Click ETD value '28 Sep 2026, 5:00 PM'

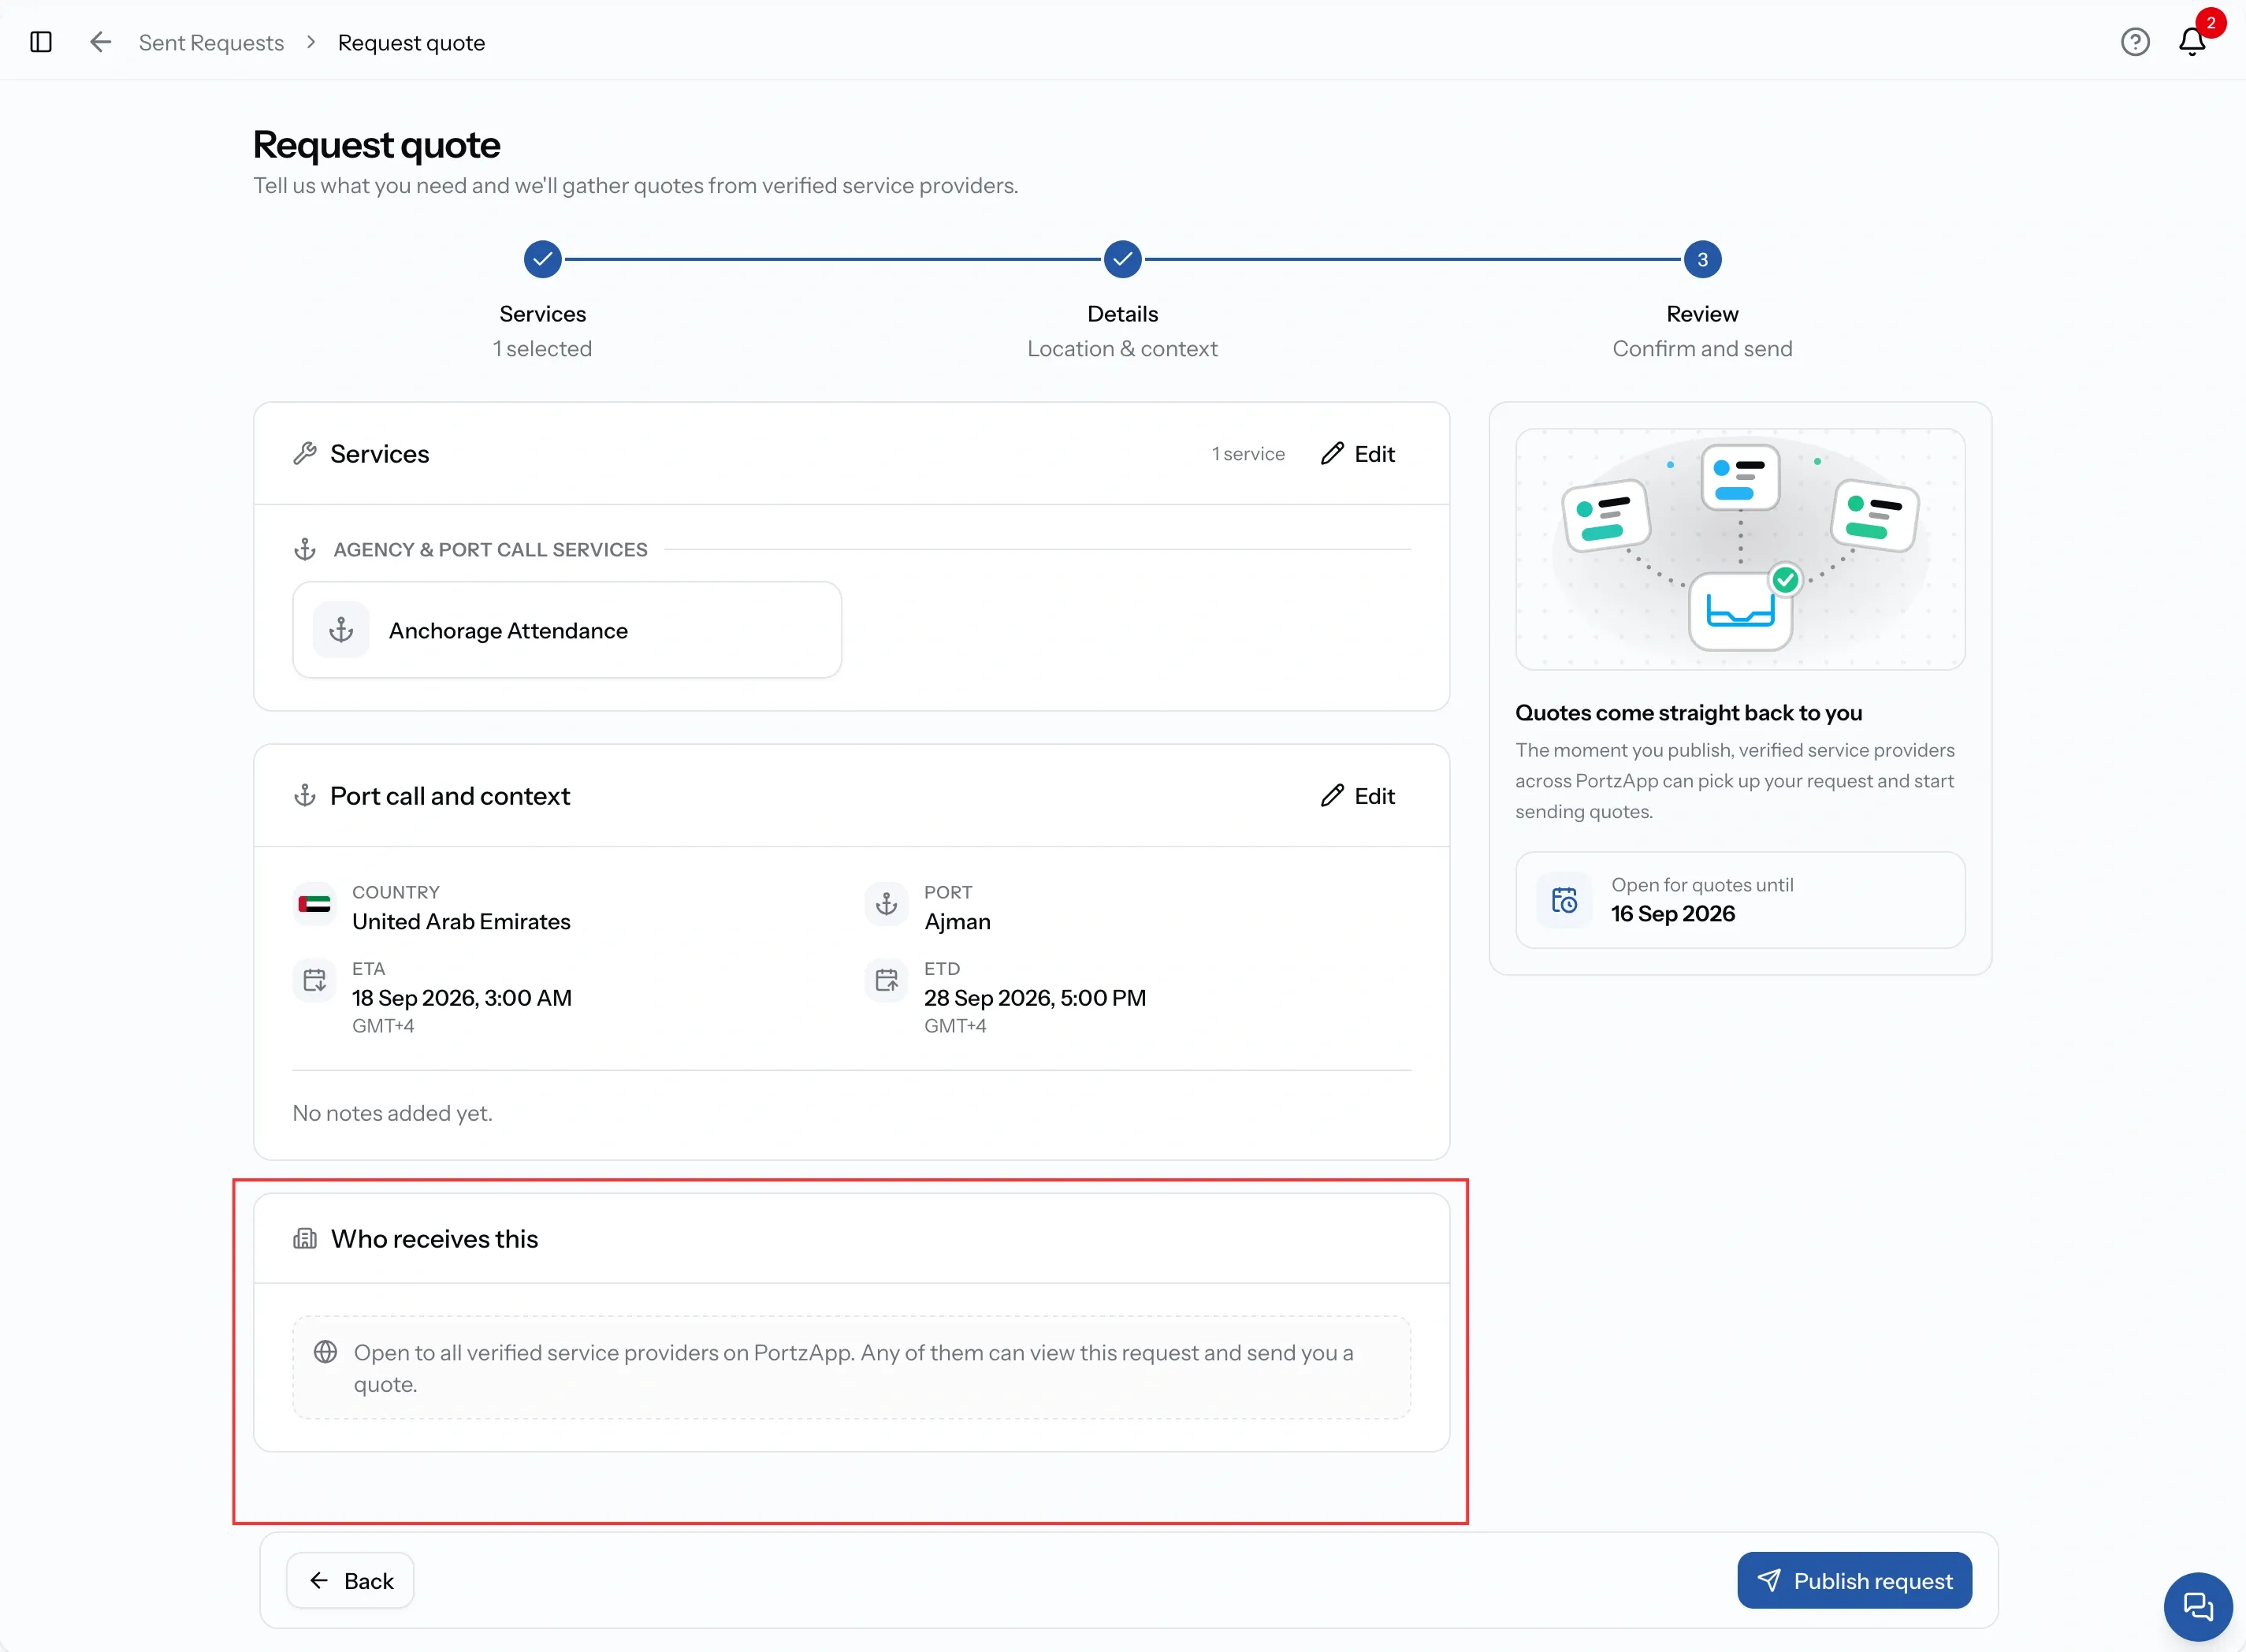click(x=1034, y=998)
